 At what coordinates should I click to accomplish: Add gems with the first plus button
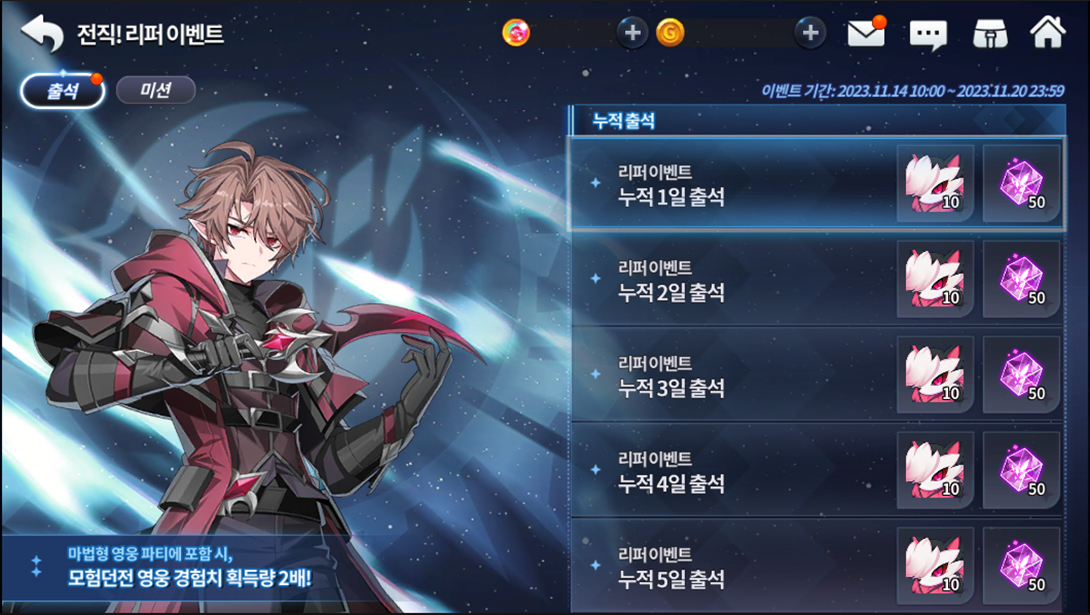(x=632, y=33)
